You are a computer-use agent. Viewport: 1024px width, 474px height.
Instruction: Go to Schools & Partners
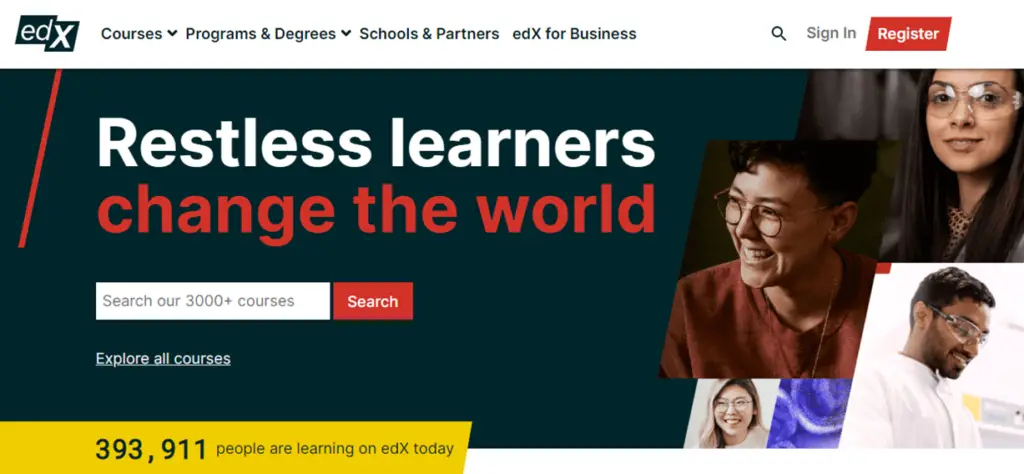(429, 33)
